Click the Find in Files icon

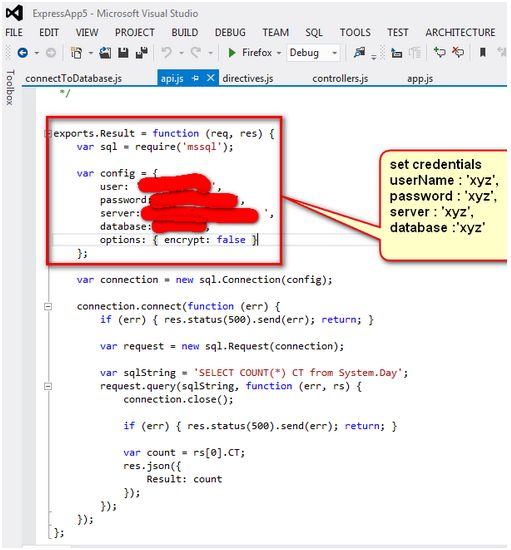coord(359,53)
